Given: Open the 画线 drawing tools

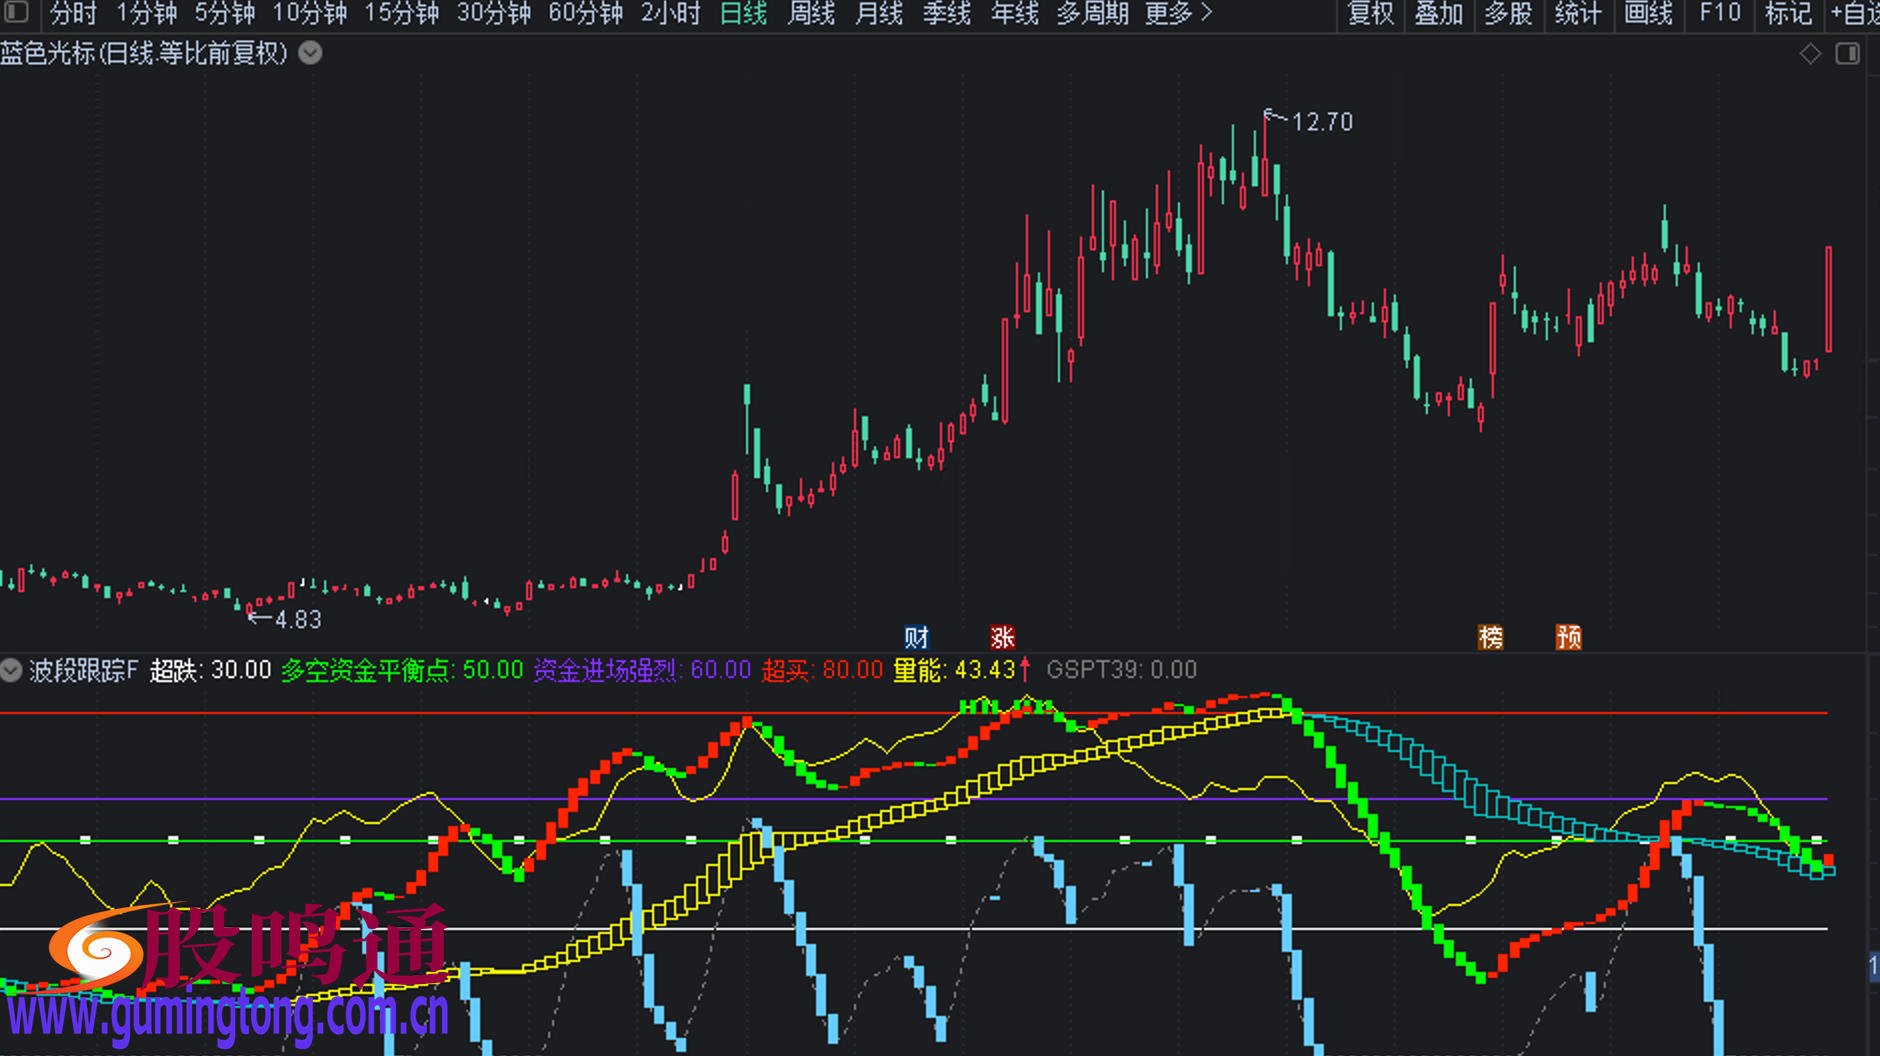Looking at the screenshot, I should click(x=1648, y=13).
